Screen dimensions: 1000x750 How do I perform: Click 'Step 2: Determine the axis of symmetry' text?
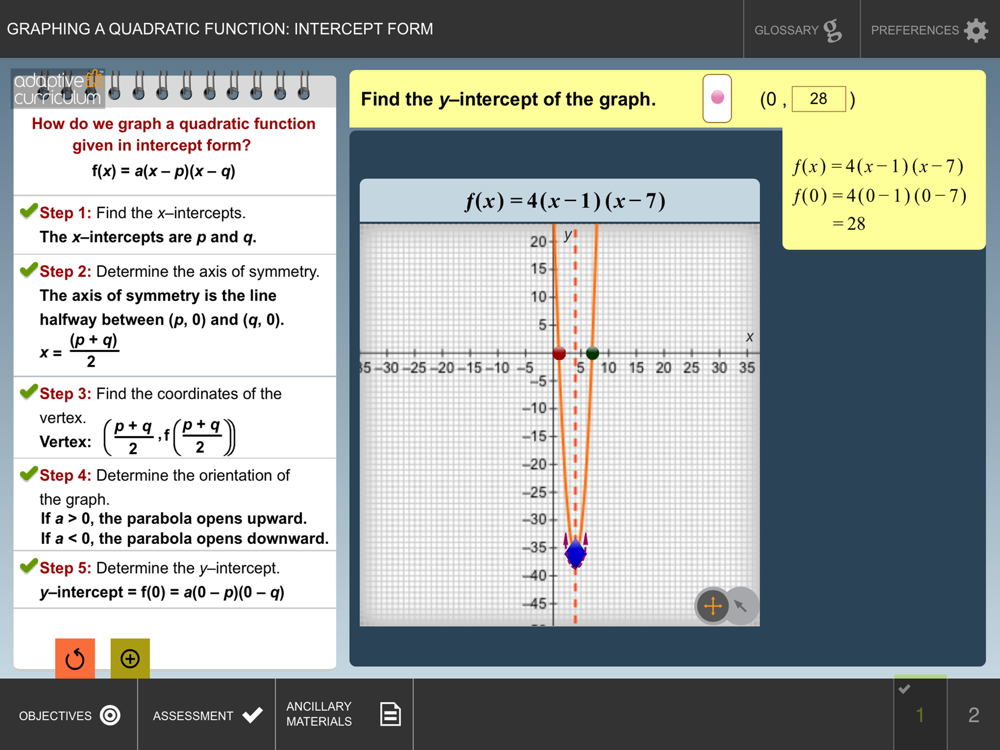(180, 272)
